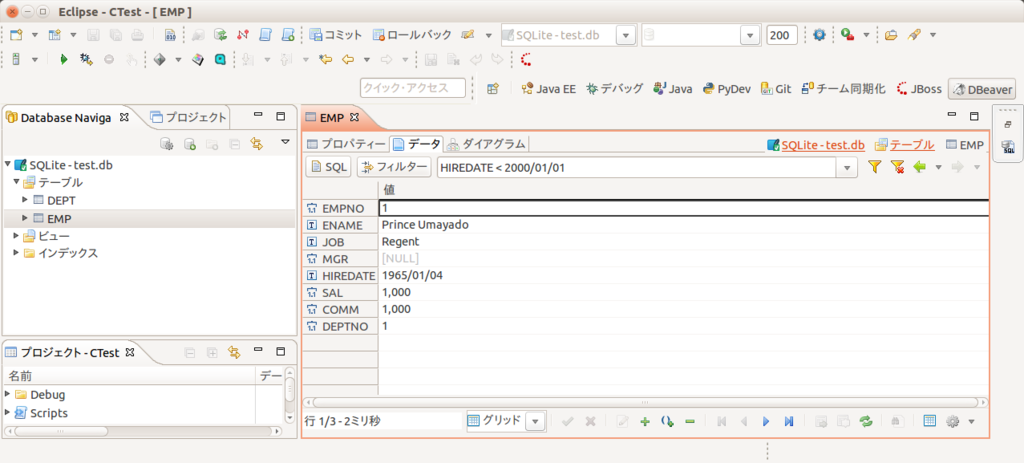The height and width of the screenshot is (463, 1024).
Task: Click the yellow Back navigation arrow
Action: (347, 59)
